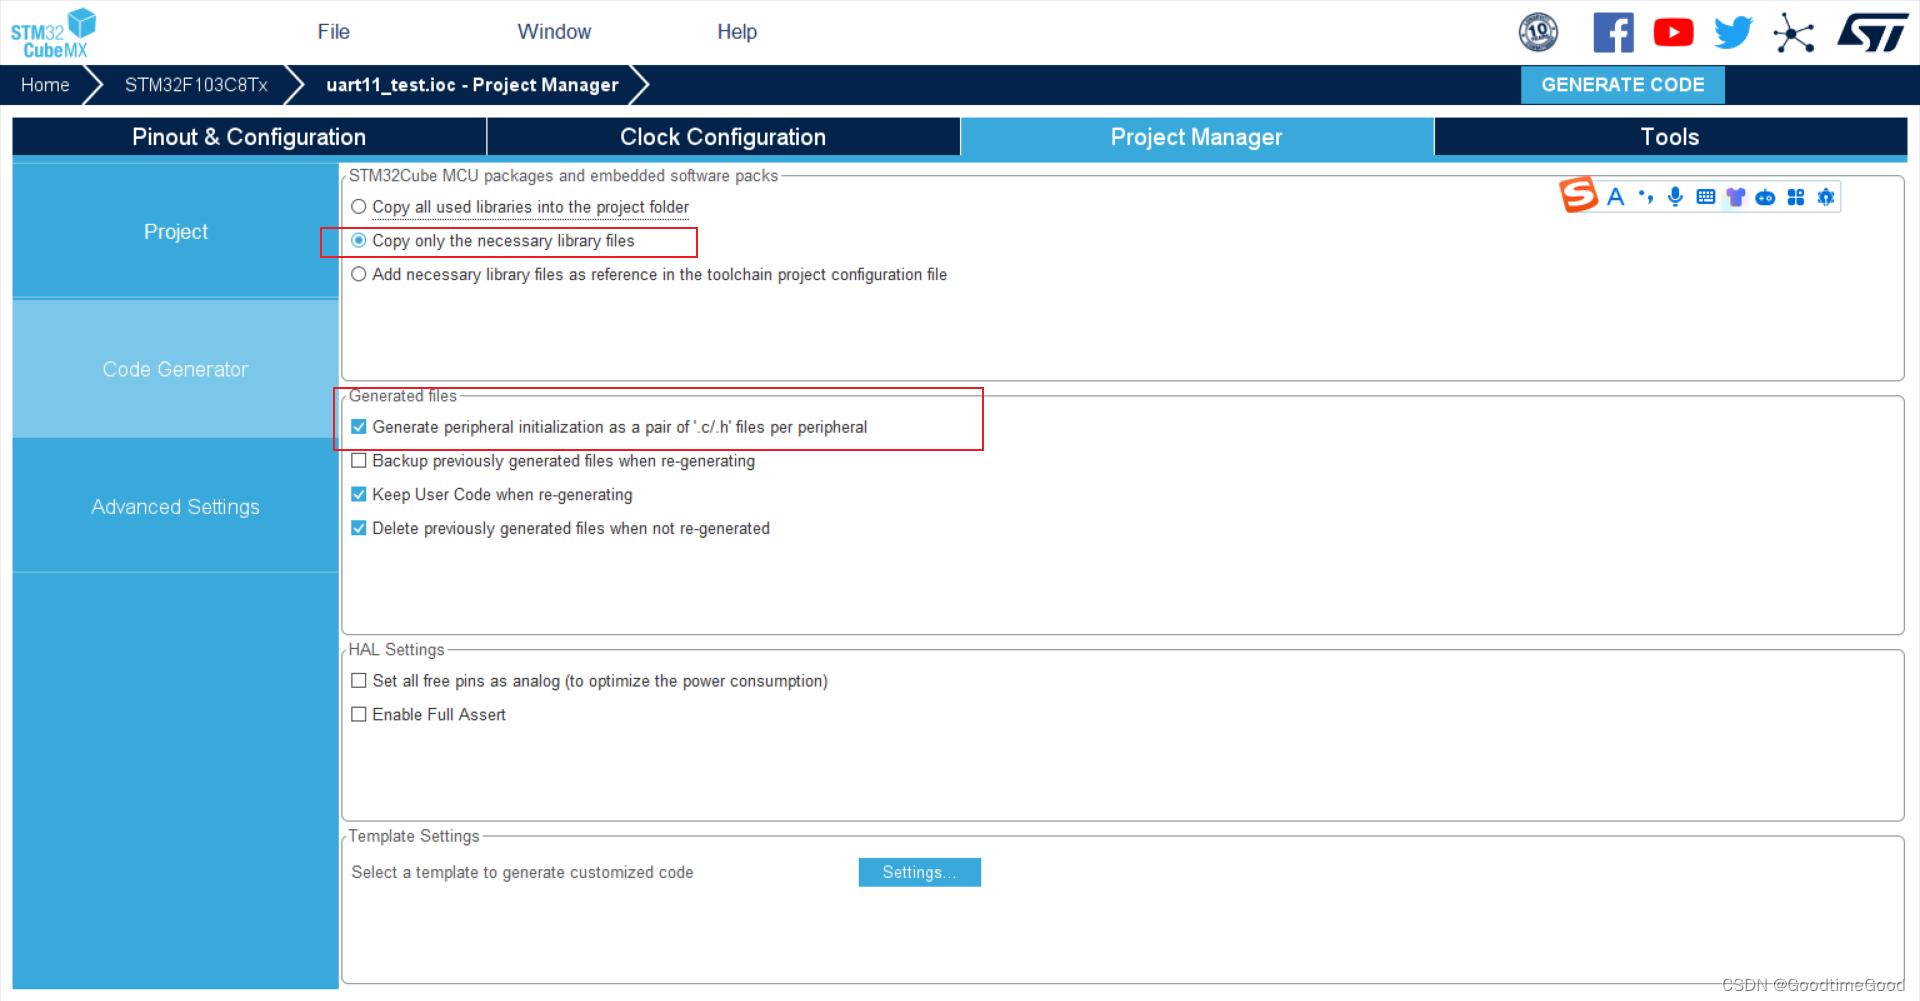Toggle generate '.c/.h' files per peripheral
This screenshot has height=1001, width=1920.
point(359,427)
